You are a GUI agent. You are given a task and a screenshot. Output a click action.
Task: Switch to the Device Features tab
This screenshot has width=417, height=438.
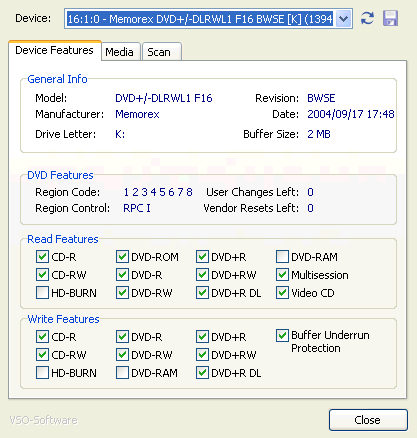(55, 50)
